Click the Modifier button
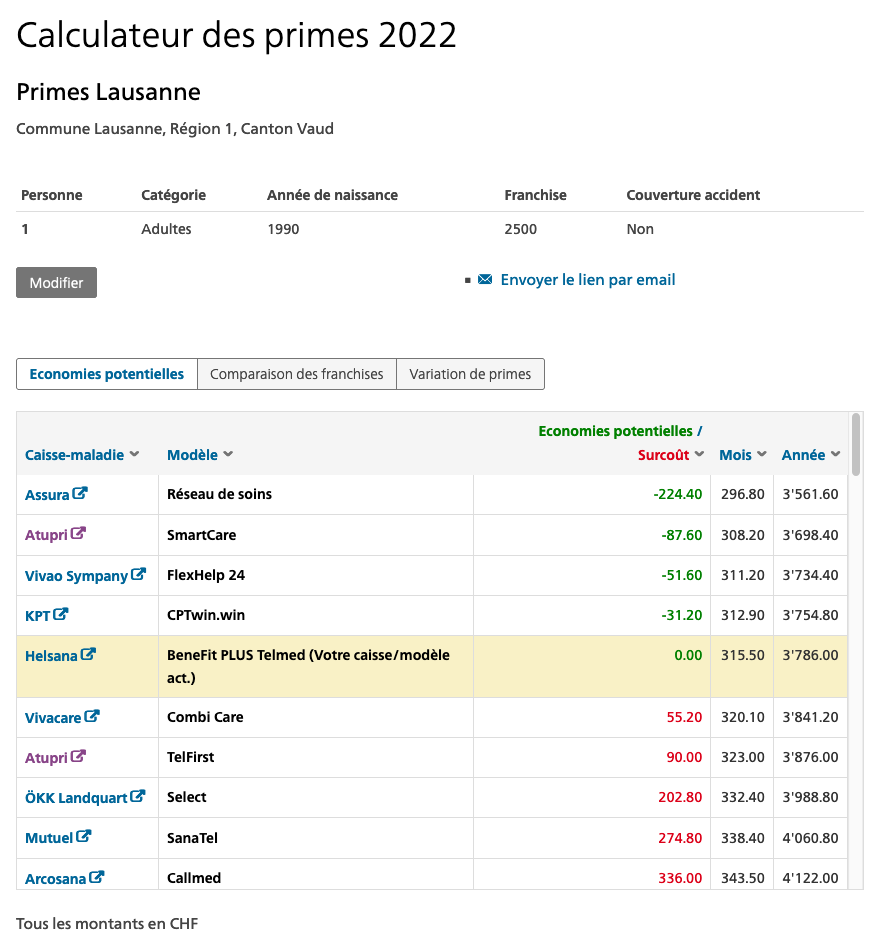875x946 pixels. coord(56,282)
